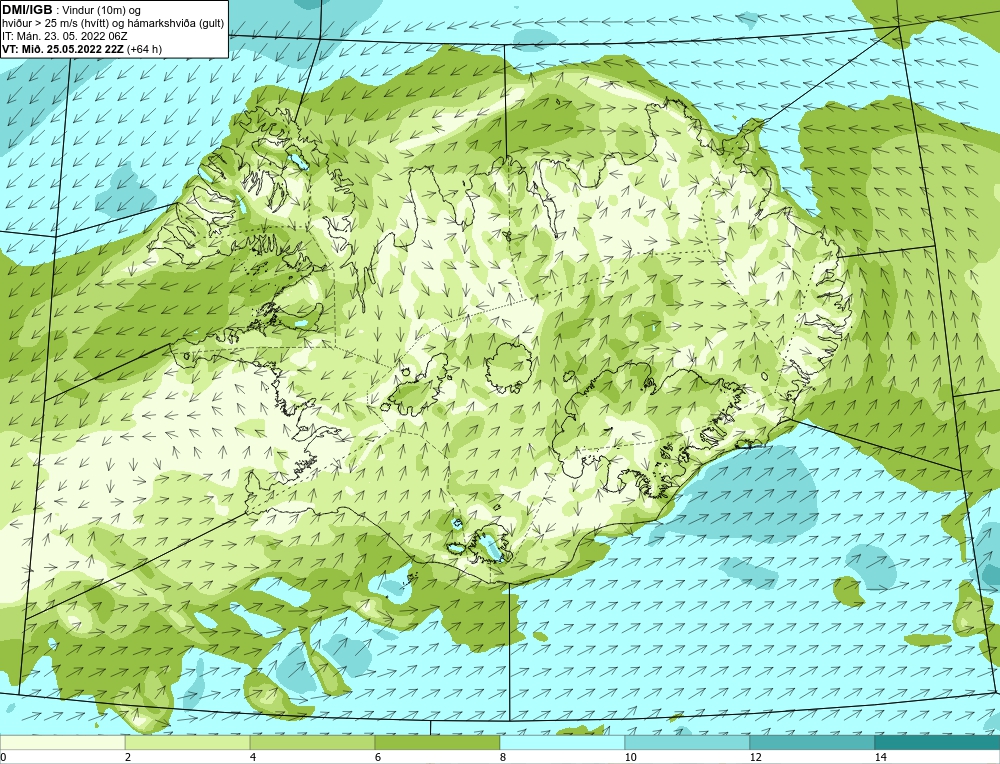This screenshot has height=764, width=1000.
Task: Click the "Vindur (10m) og" legend text
Action: (102, 10)
